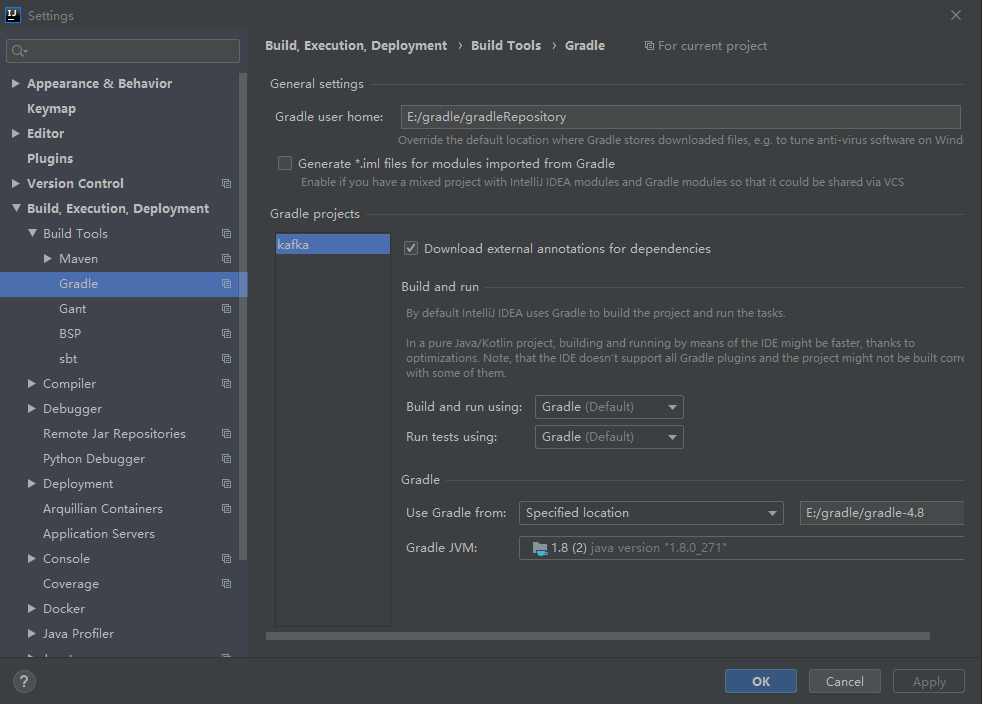Select Plugins in settings tree
982x704 pixels.
click(x=50, y=158)
